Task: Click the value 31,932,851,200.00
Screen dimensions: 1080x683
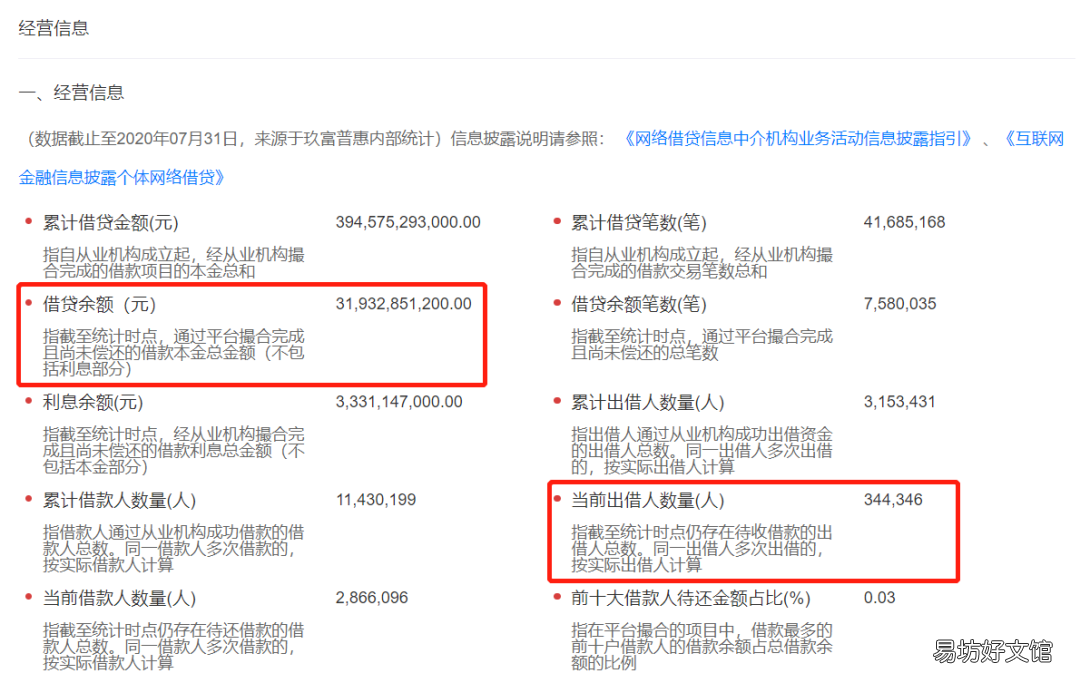Action: tap(404, 304)
